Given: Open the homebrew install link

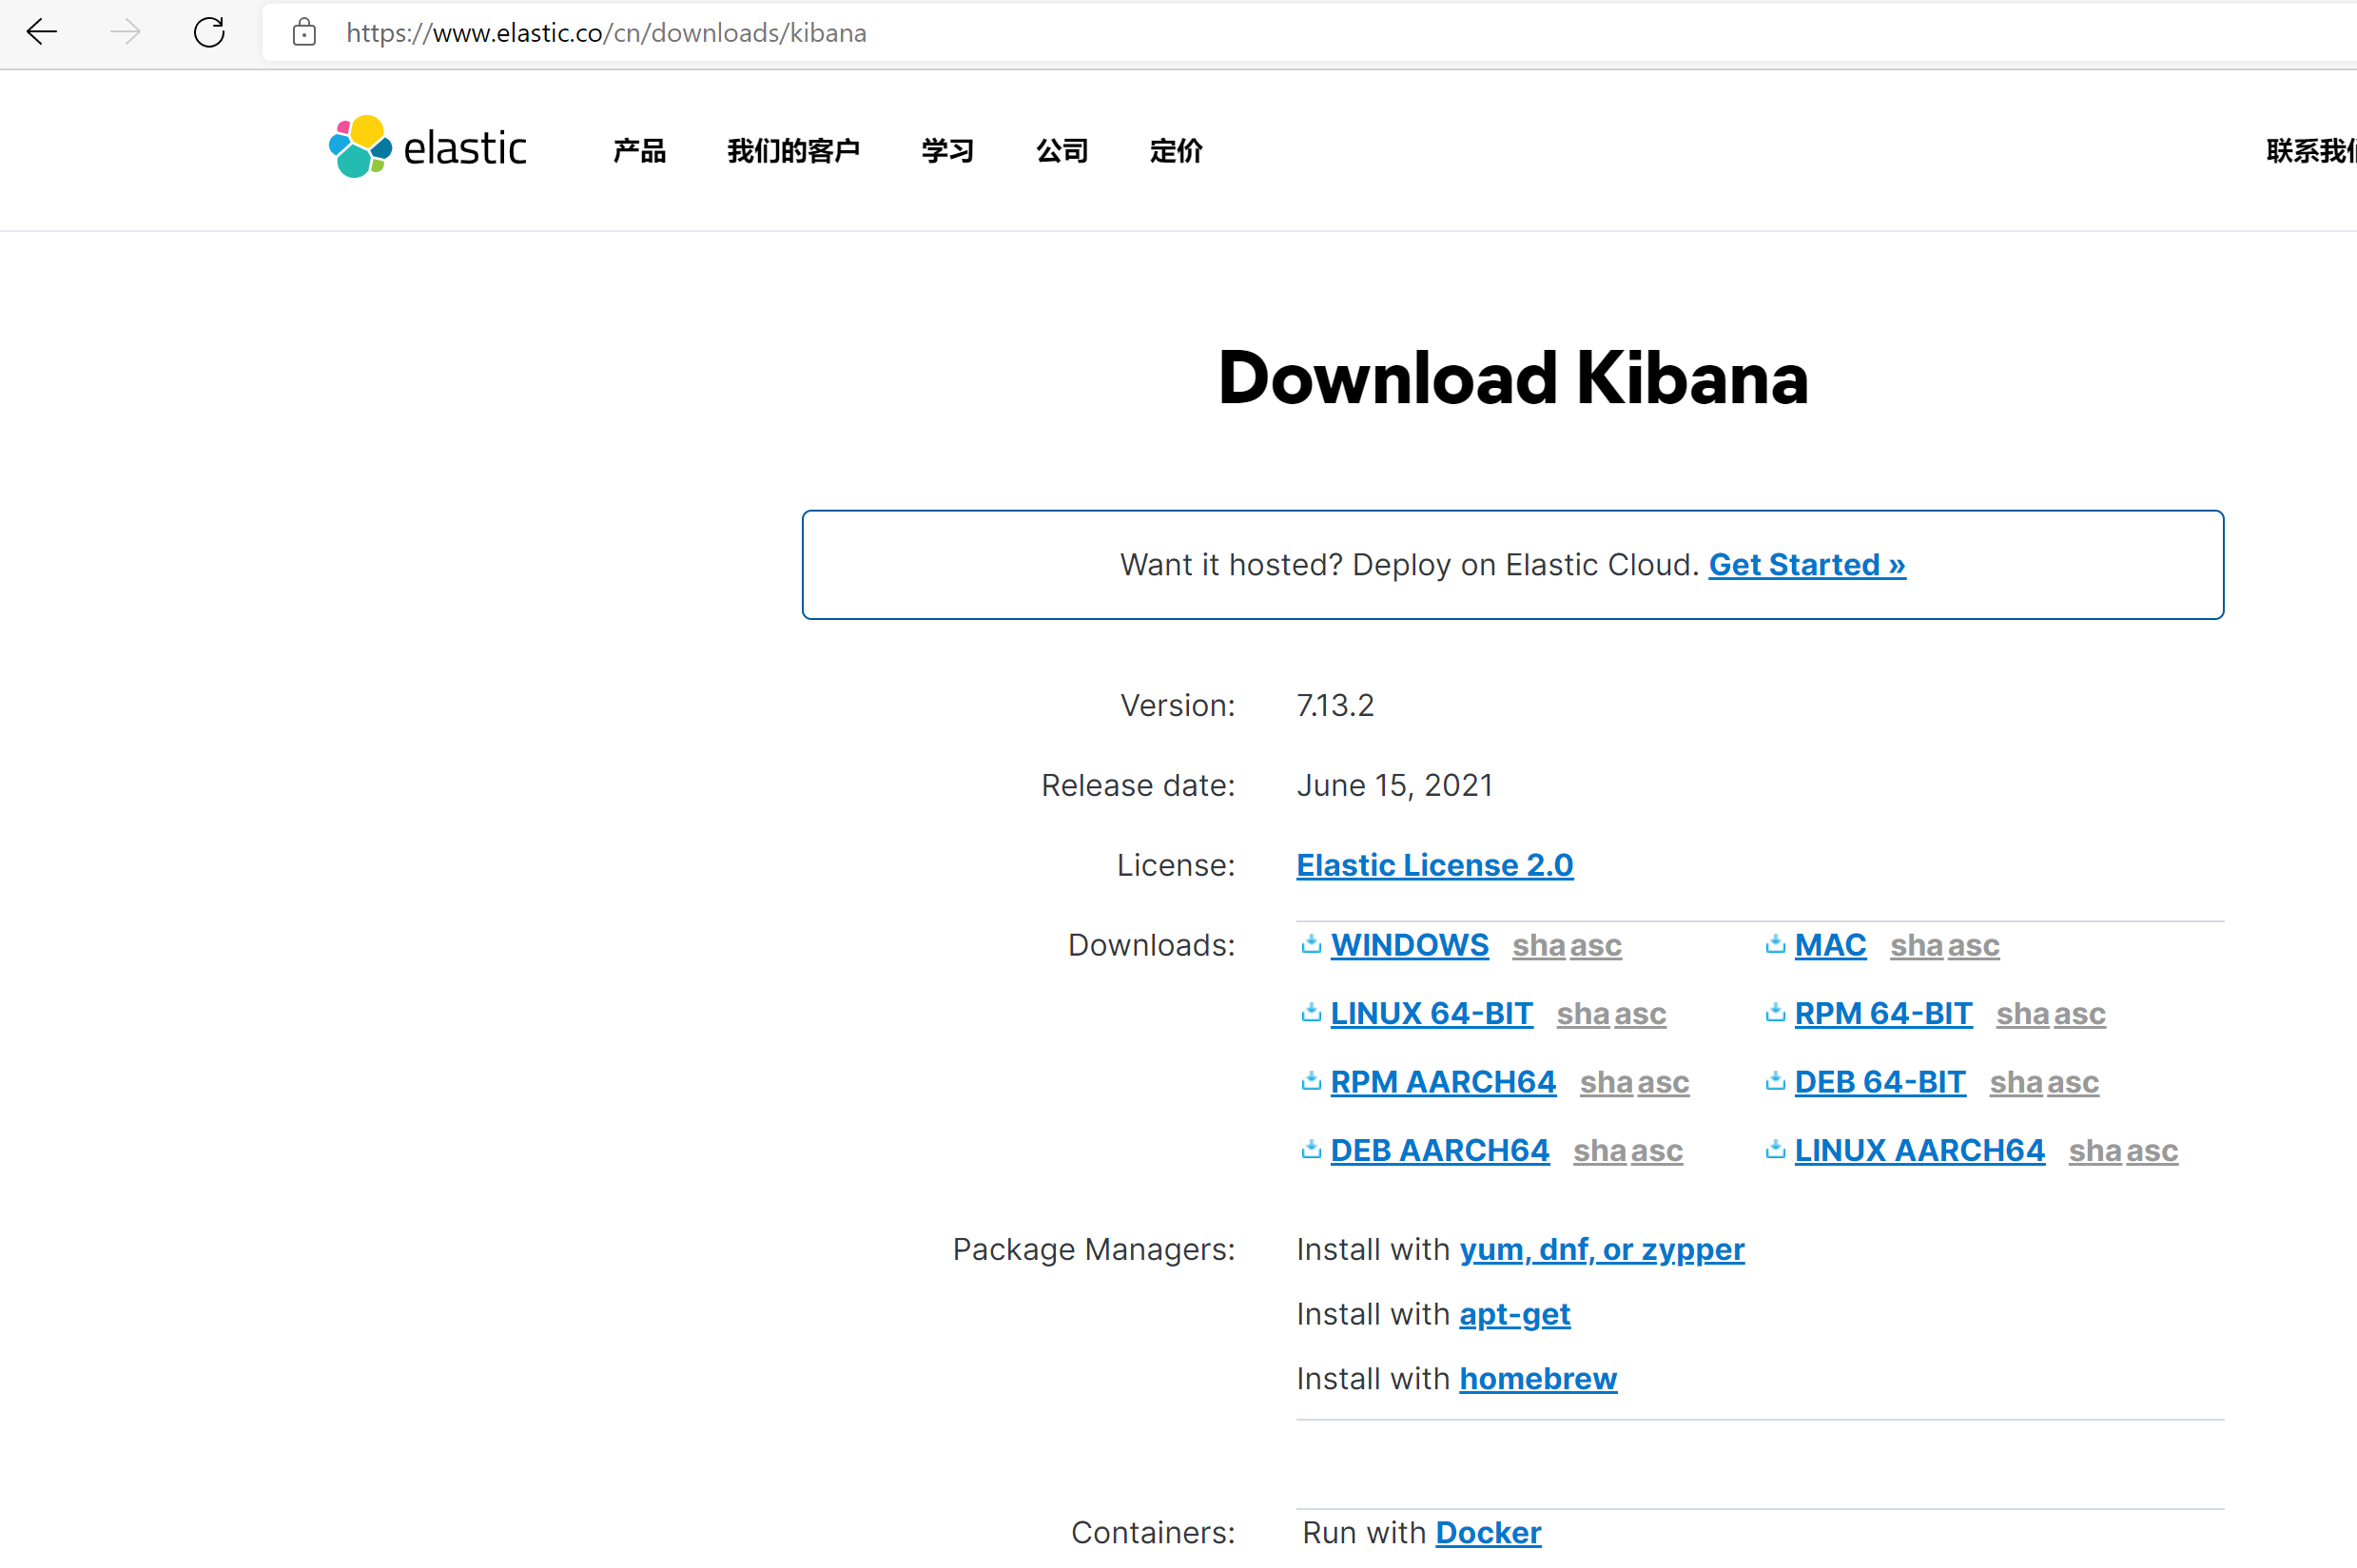Looking at the screenshot, I should [x=1538, y=1379].
